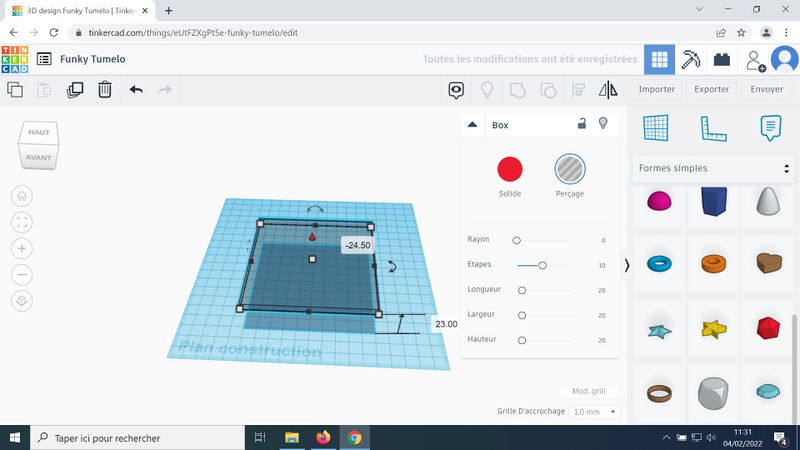
Task: Click the Mod. grill button
Action: pyautogui.click(x=589, y=391)
